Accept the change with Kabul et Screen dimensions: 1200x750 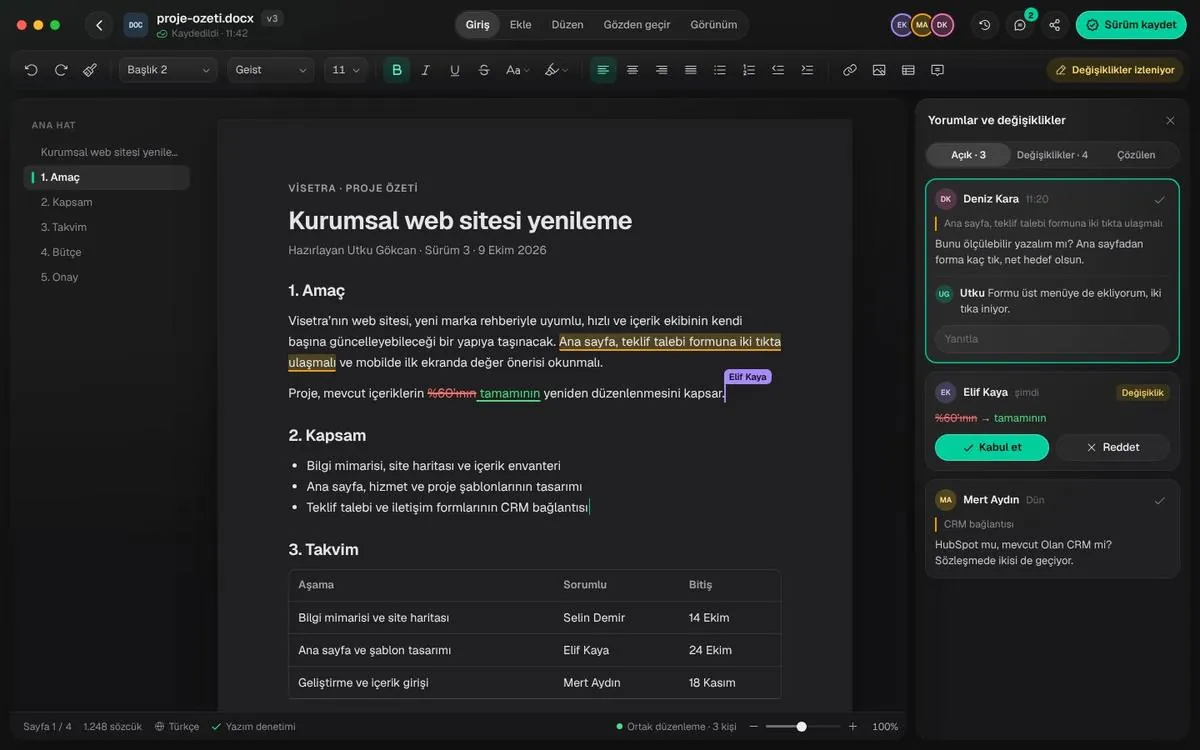(992, 447)
